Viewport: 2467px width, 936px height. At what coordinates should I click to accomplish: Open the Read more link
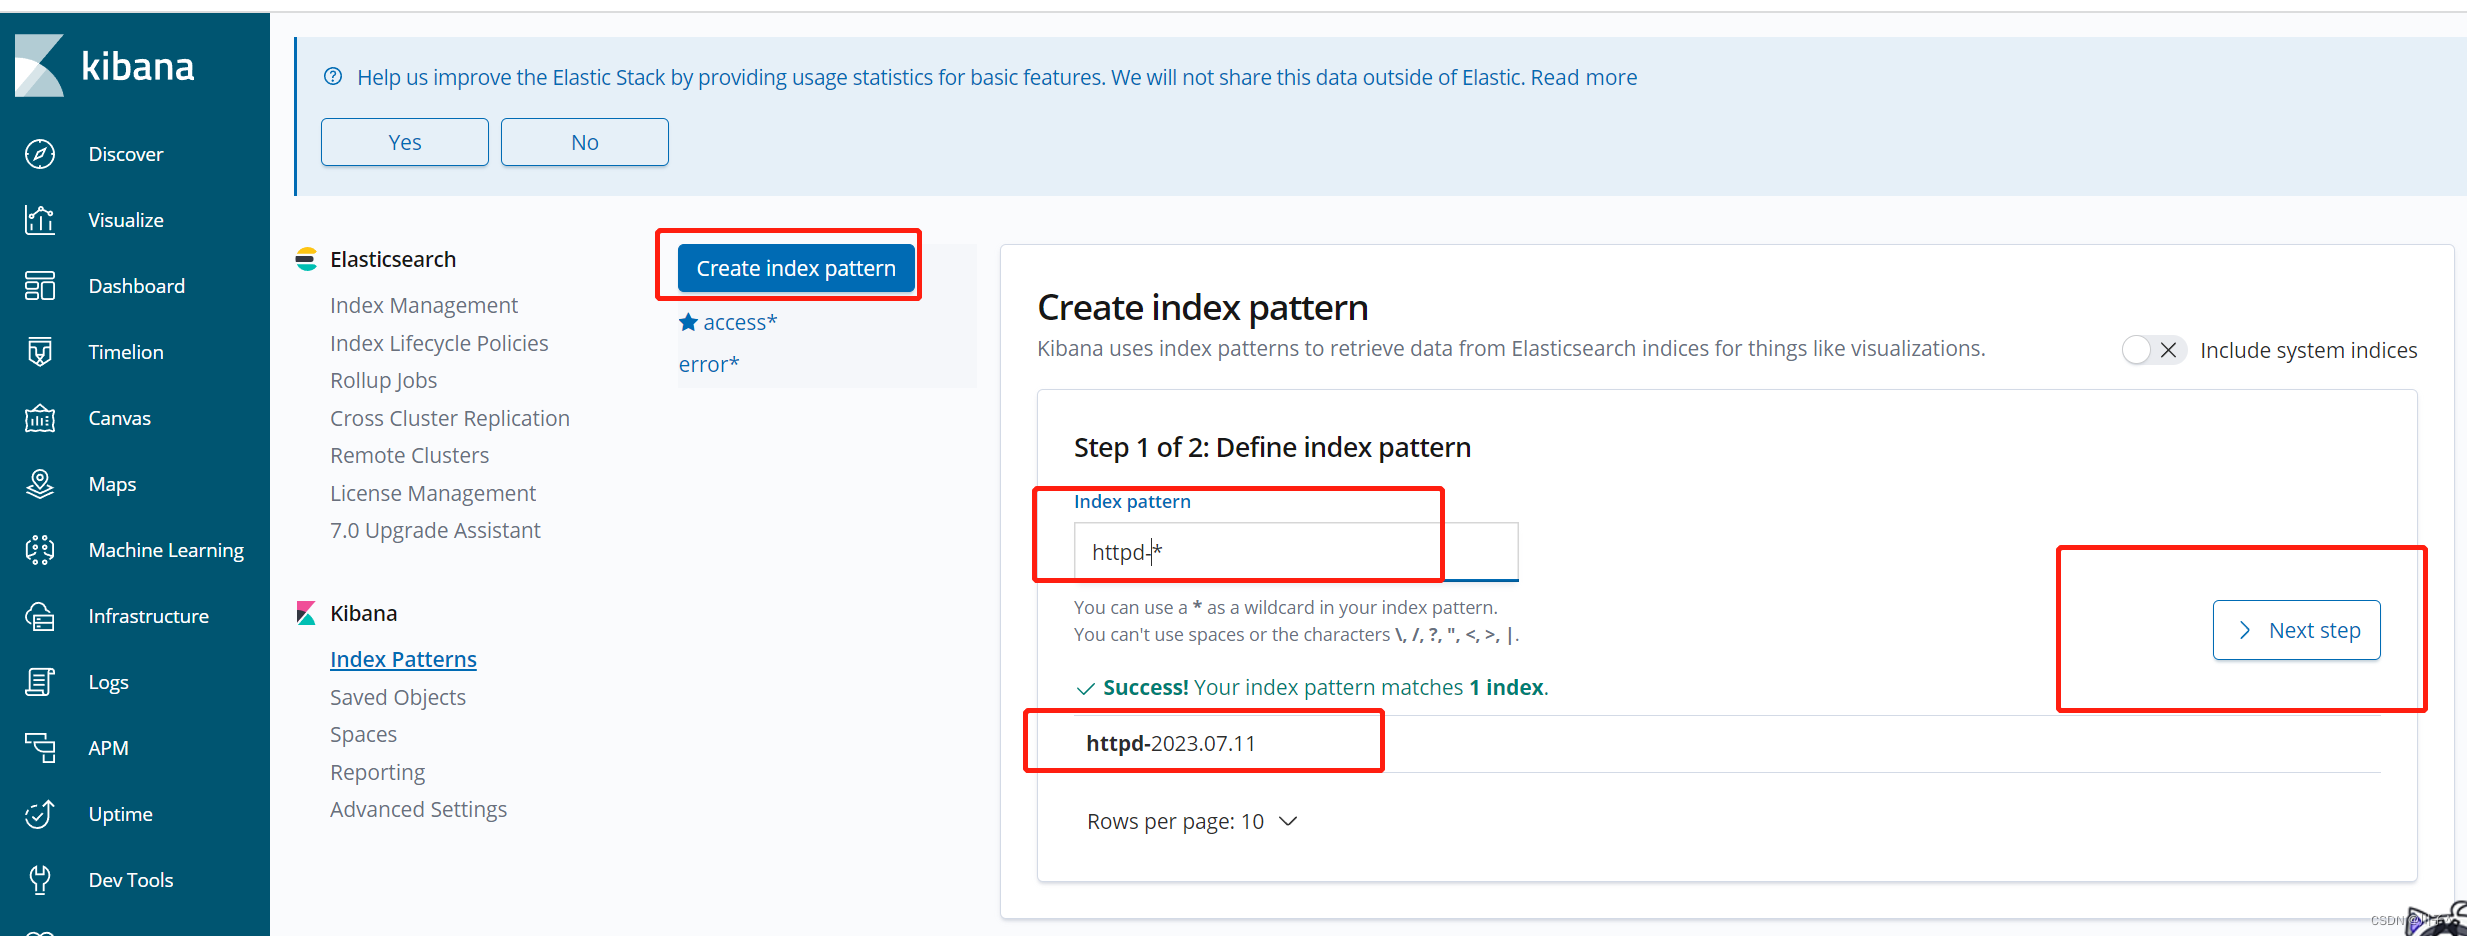click(1584, 77)
